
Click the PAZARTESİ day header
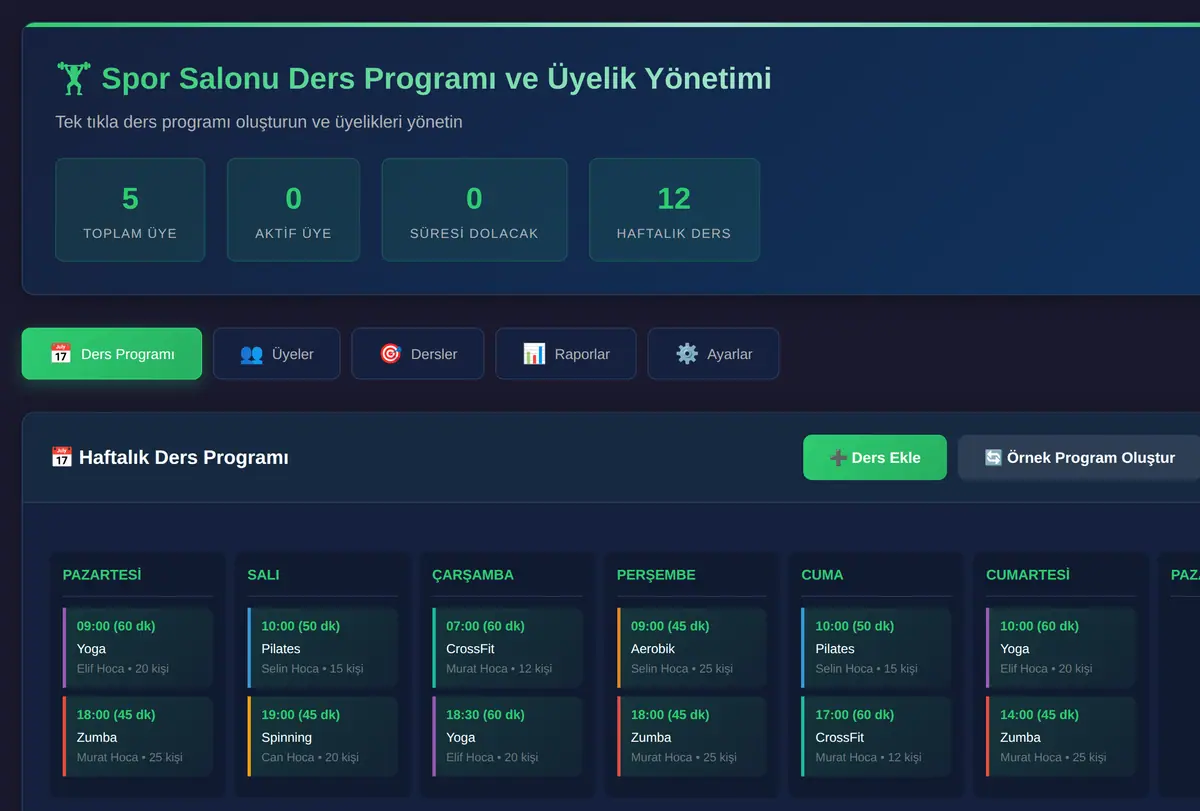click(x=102, y=575)
